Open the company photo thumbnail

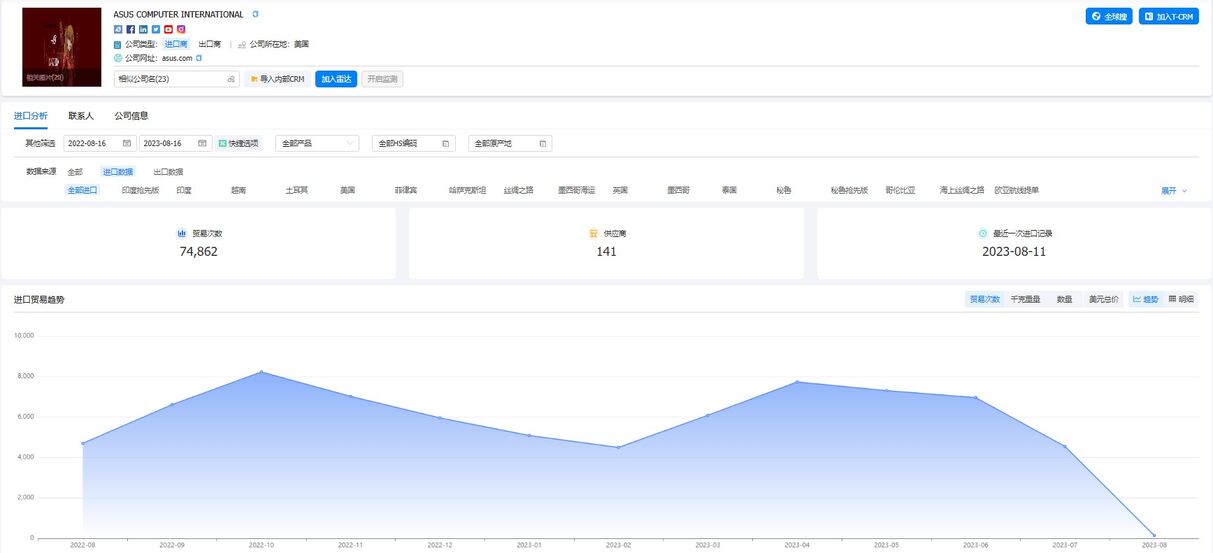point(62,47)
